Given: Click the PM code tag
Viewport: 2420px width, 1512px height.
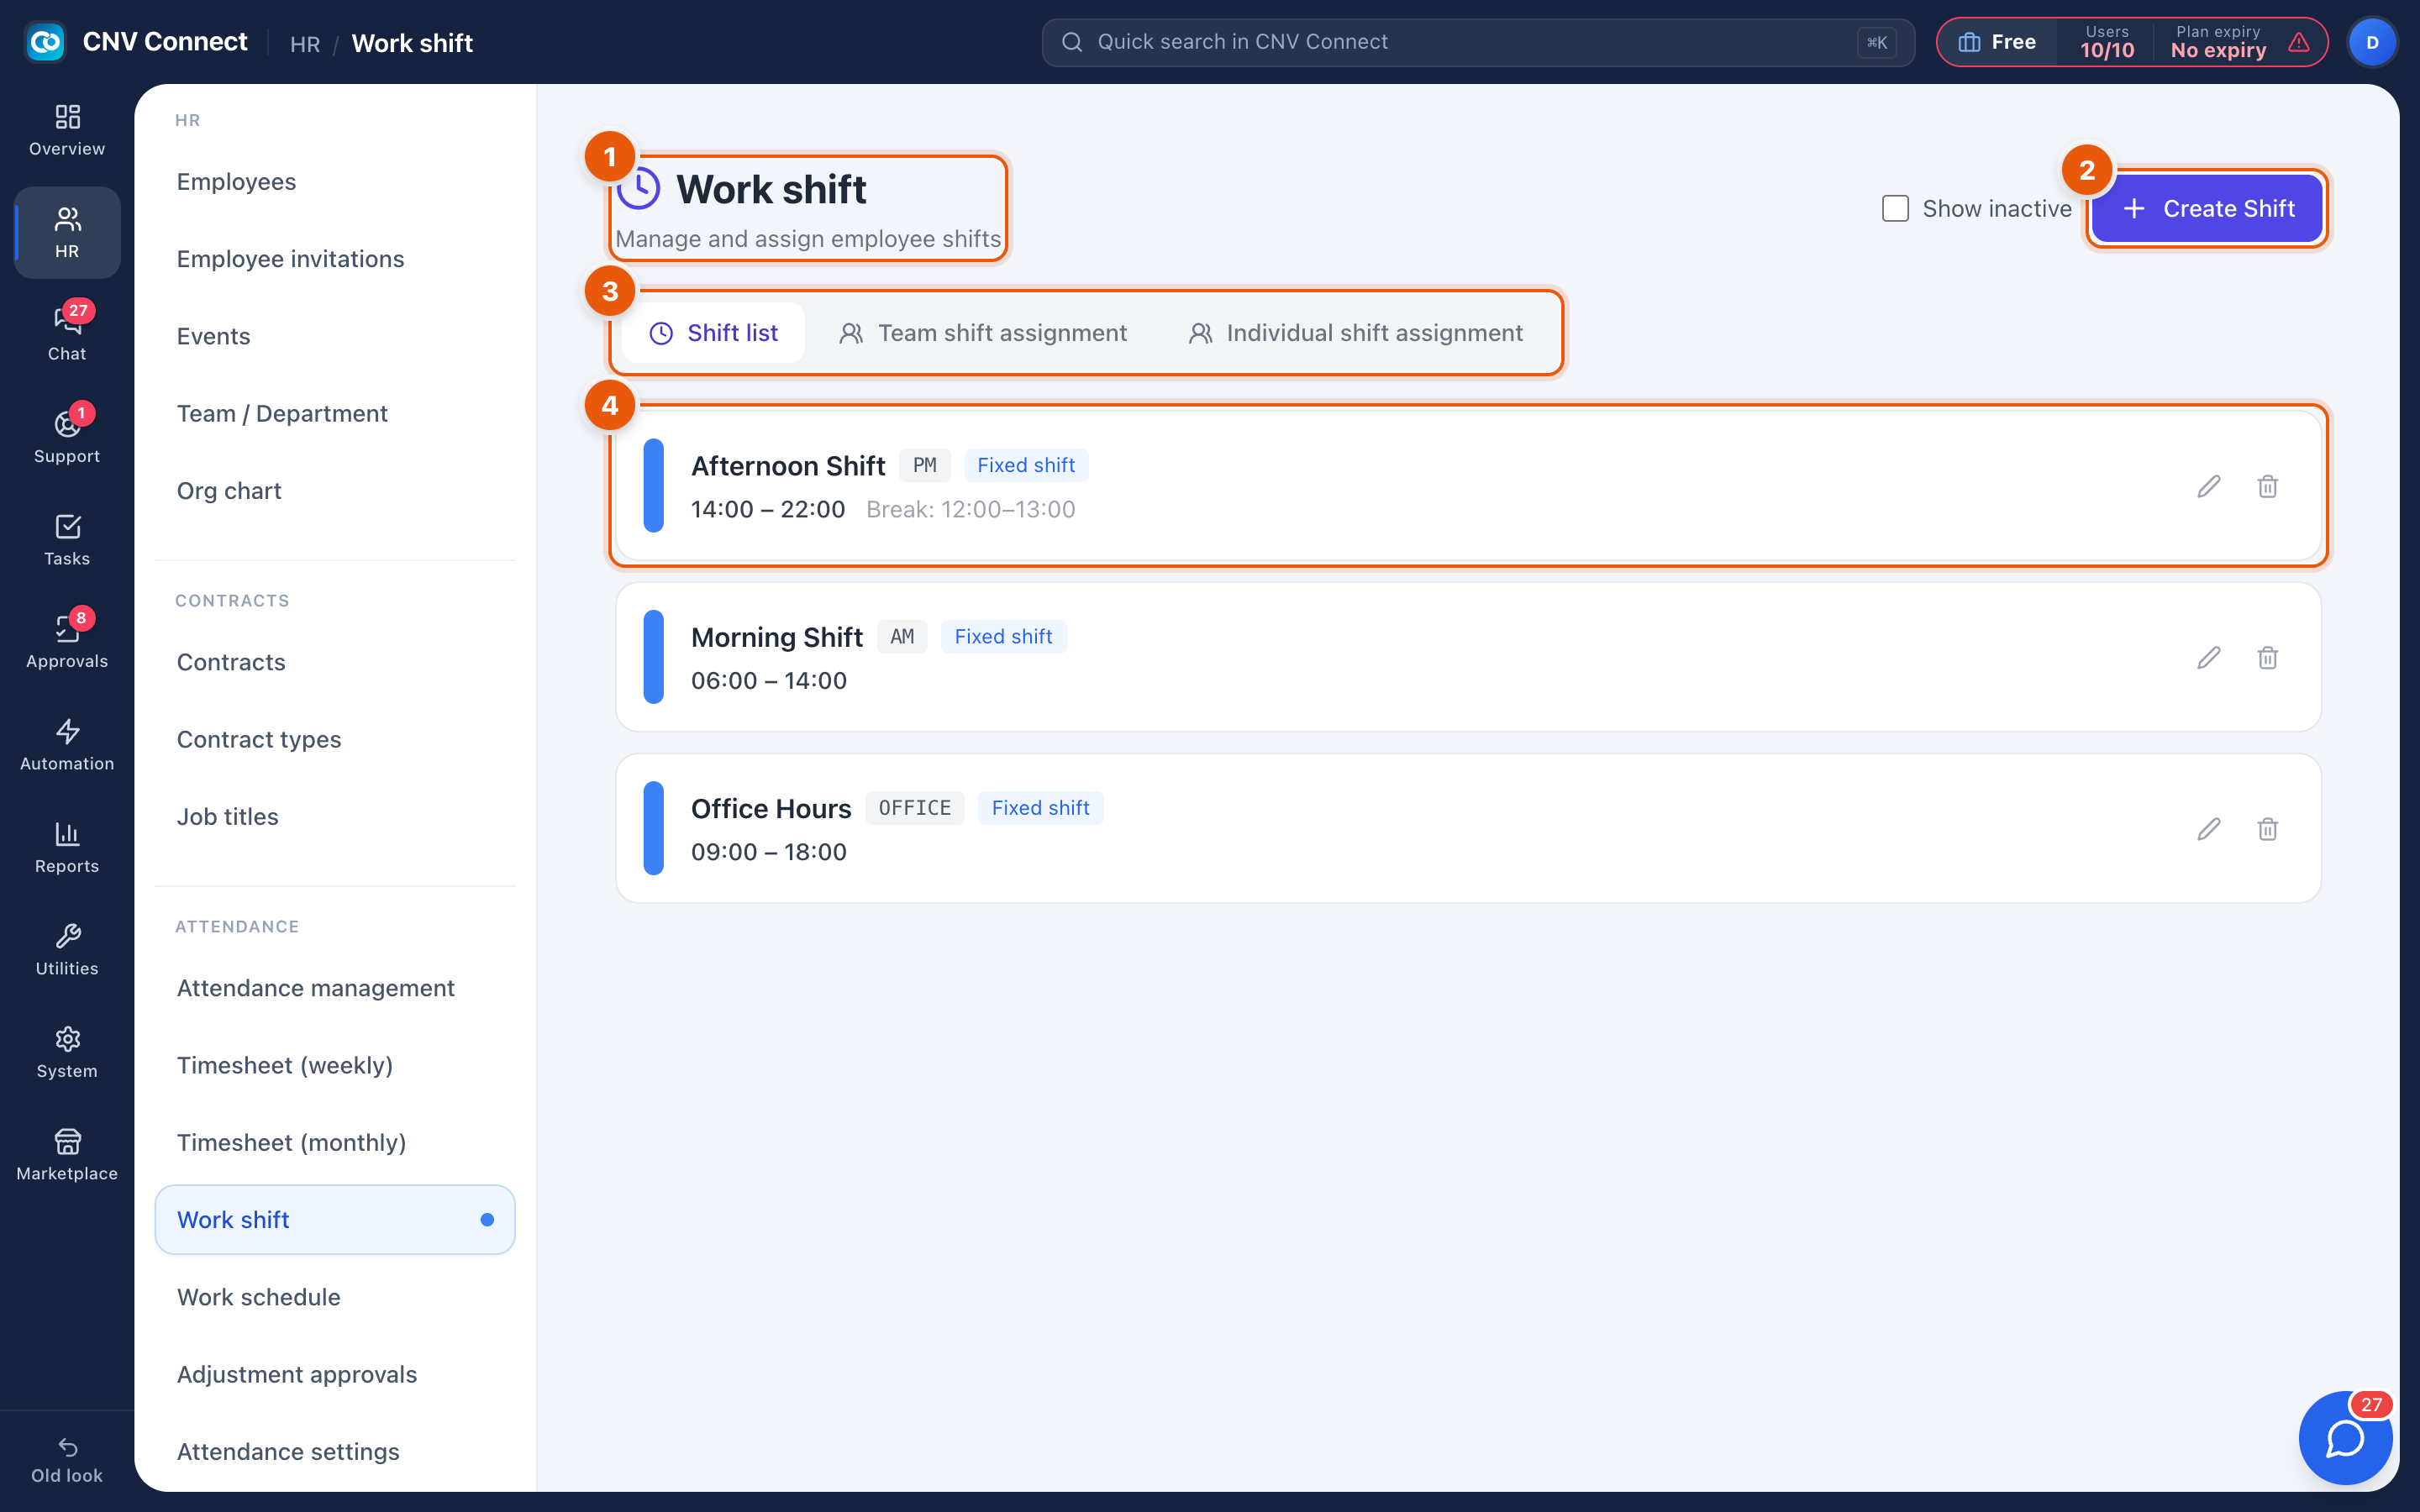Looking at the screenshot, I should [x=925, y=466].
